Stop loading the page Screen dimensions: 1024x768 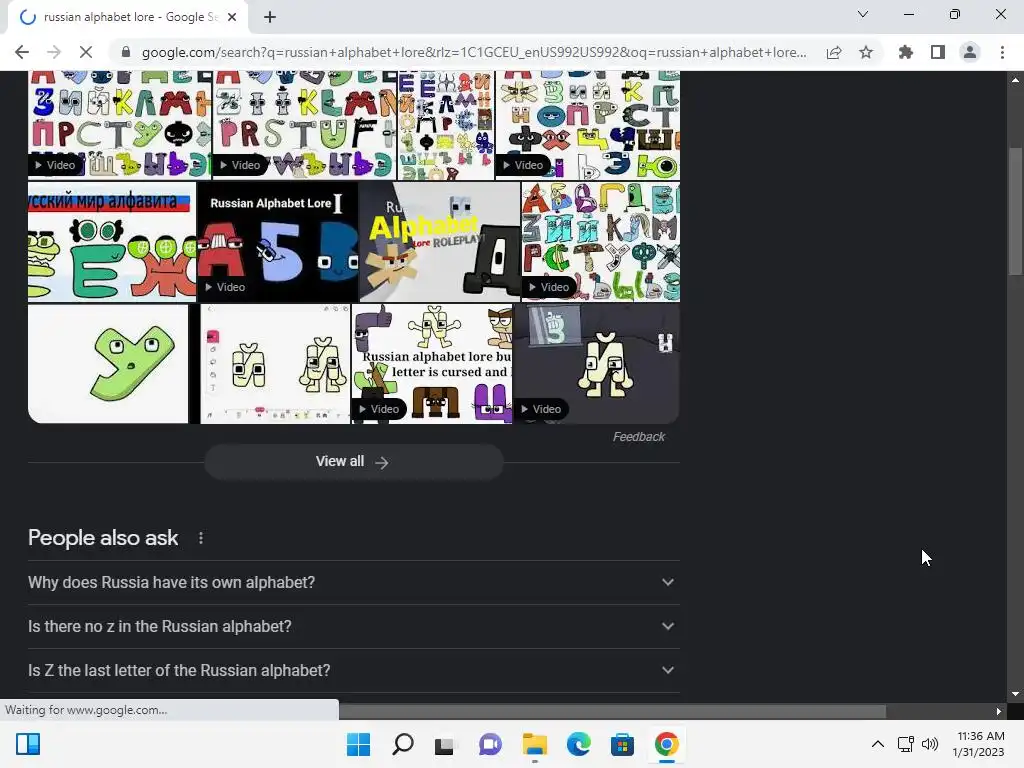click(x=86, y=52)
